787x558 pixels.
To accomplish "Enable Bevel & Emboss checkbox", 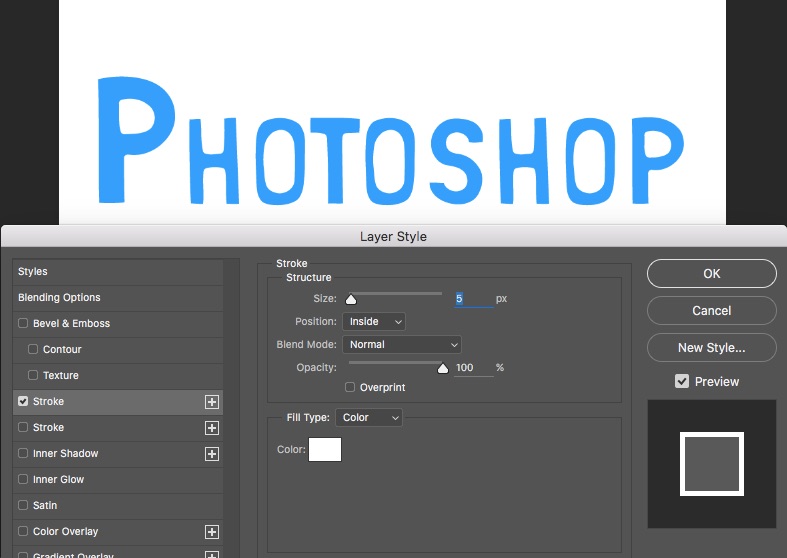I will pos(23,323).
